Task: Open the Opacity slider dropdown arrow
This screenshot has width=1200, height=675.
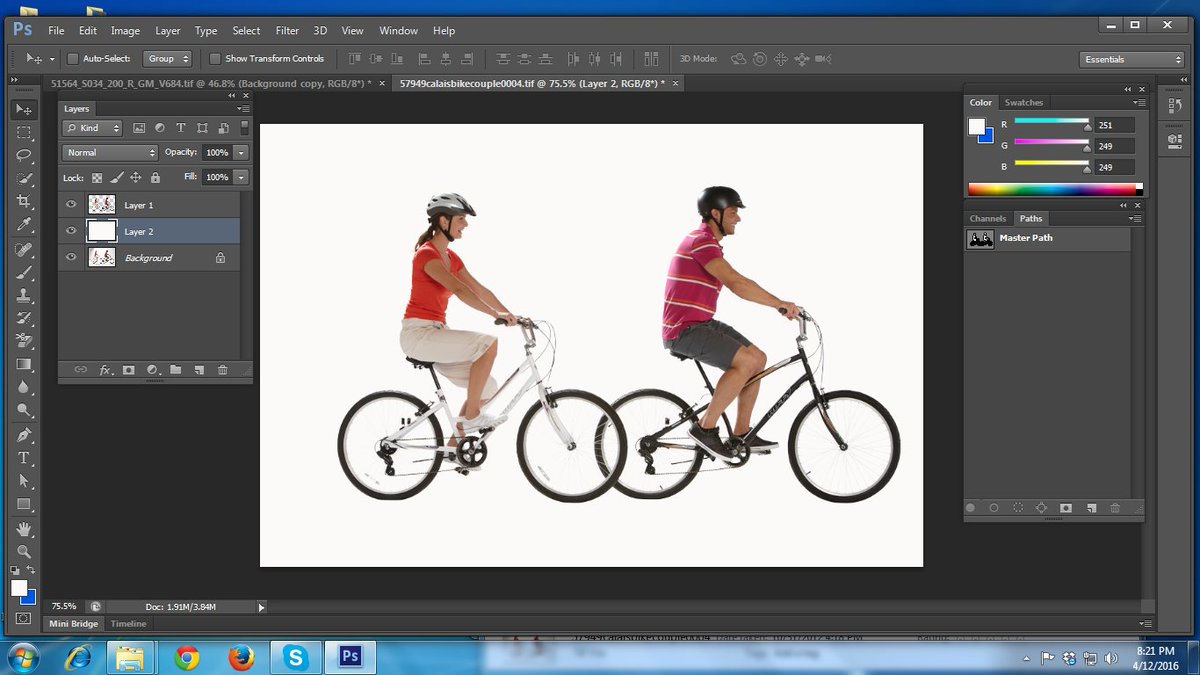Action: 241,153
